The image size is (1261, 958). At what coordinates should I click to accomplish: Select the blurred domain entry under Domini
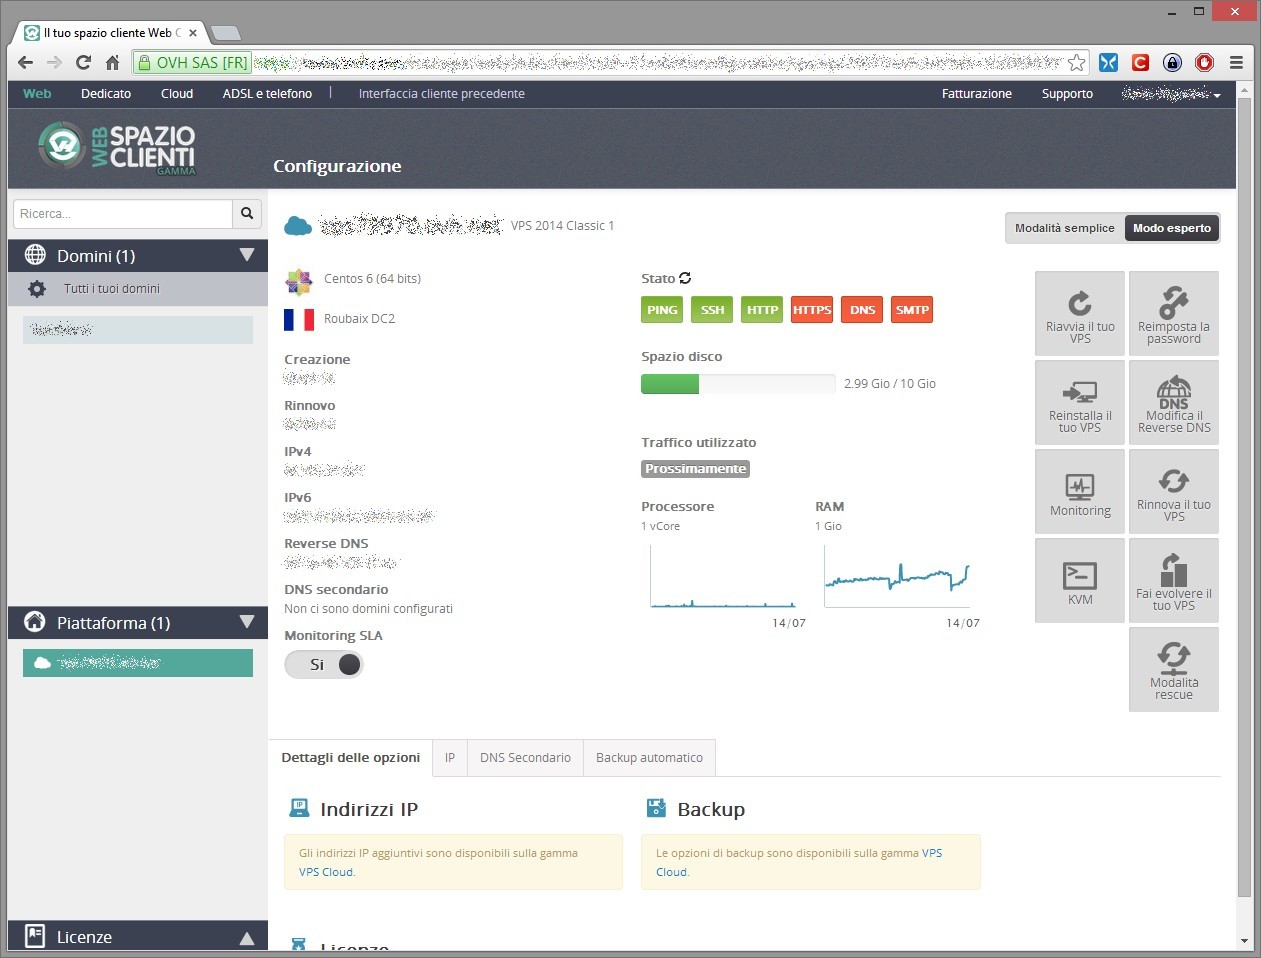pyautogui.click(x=138, y=330)
